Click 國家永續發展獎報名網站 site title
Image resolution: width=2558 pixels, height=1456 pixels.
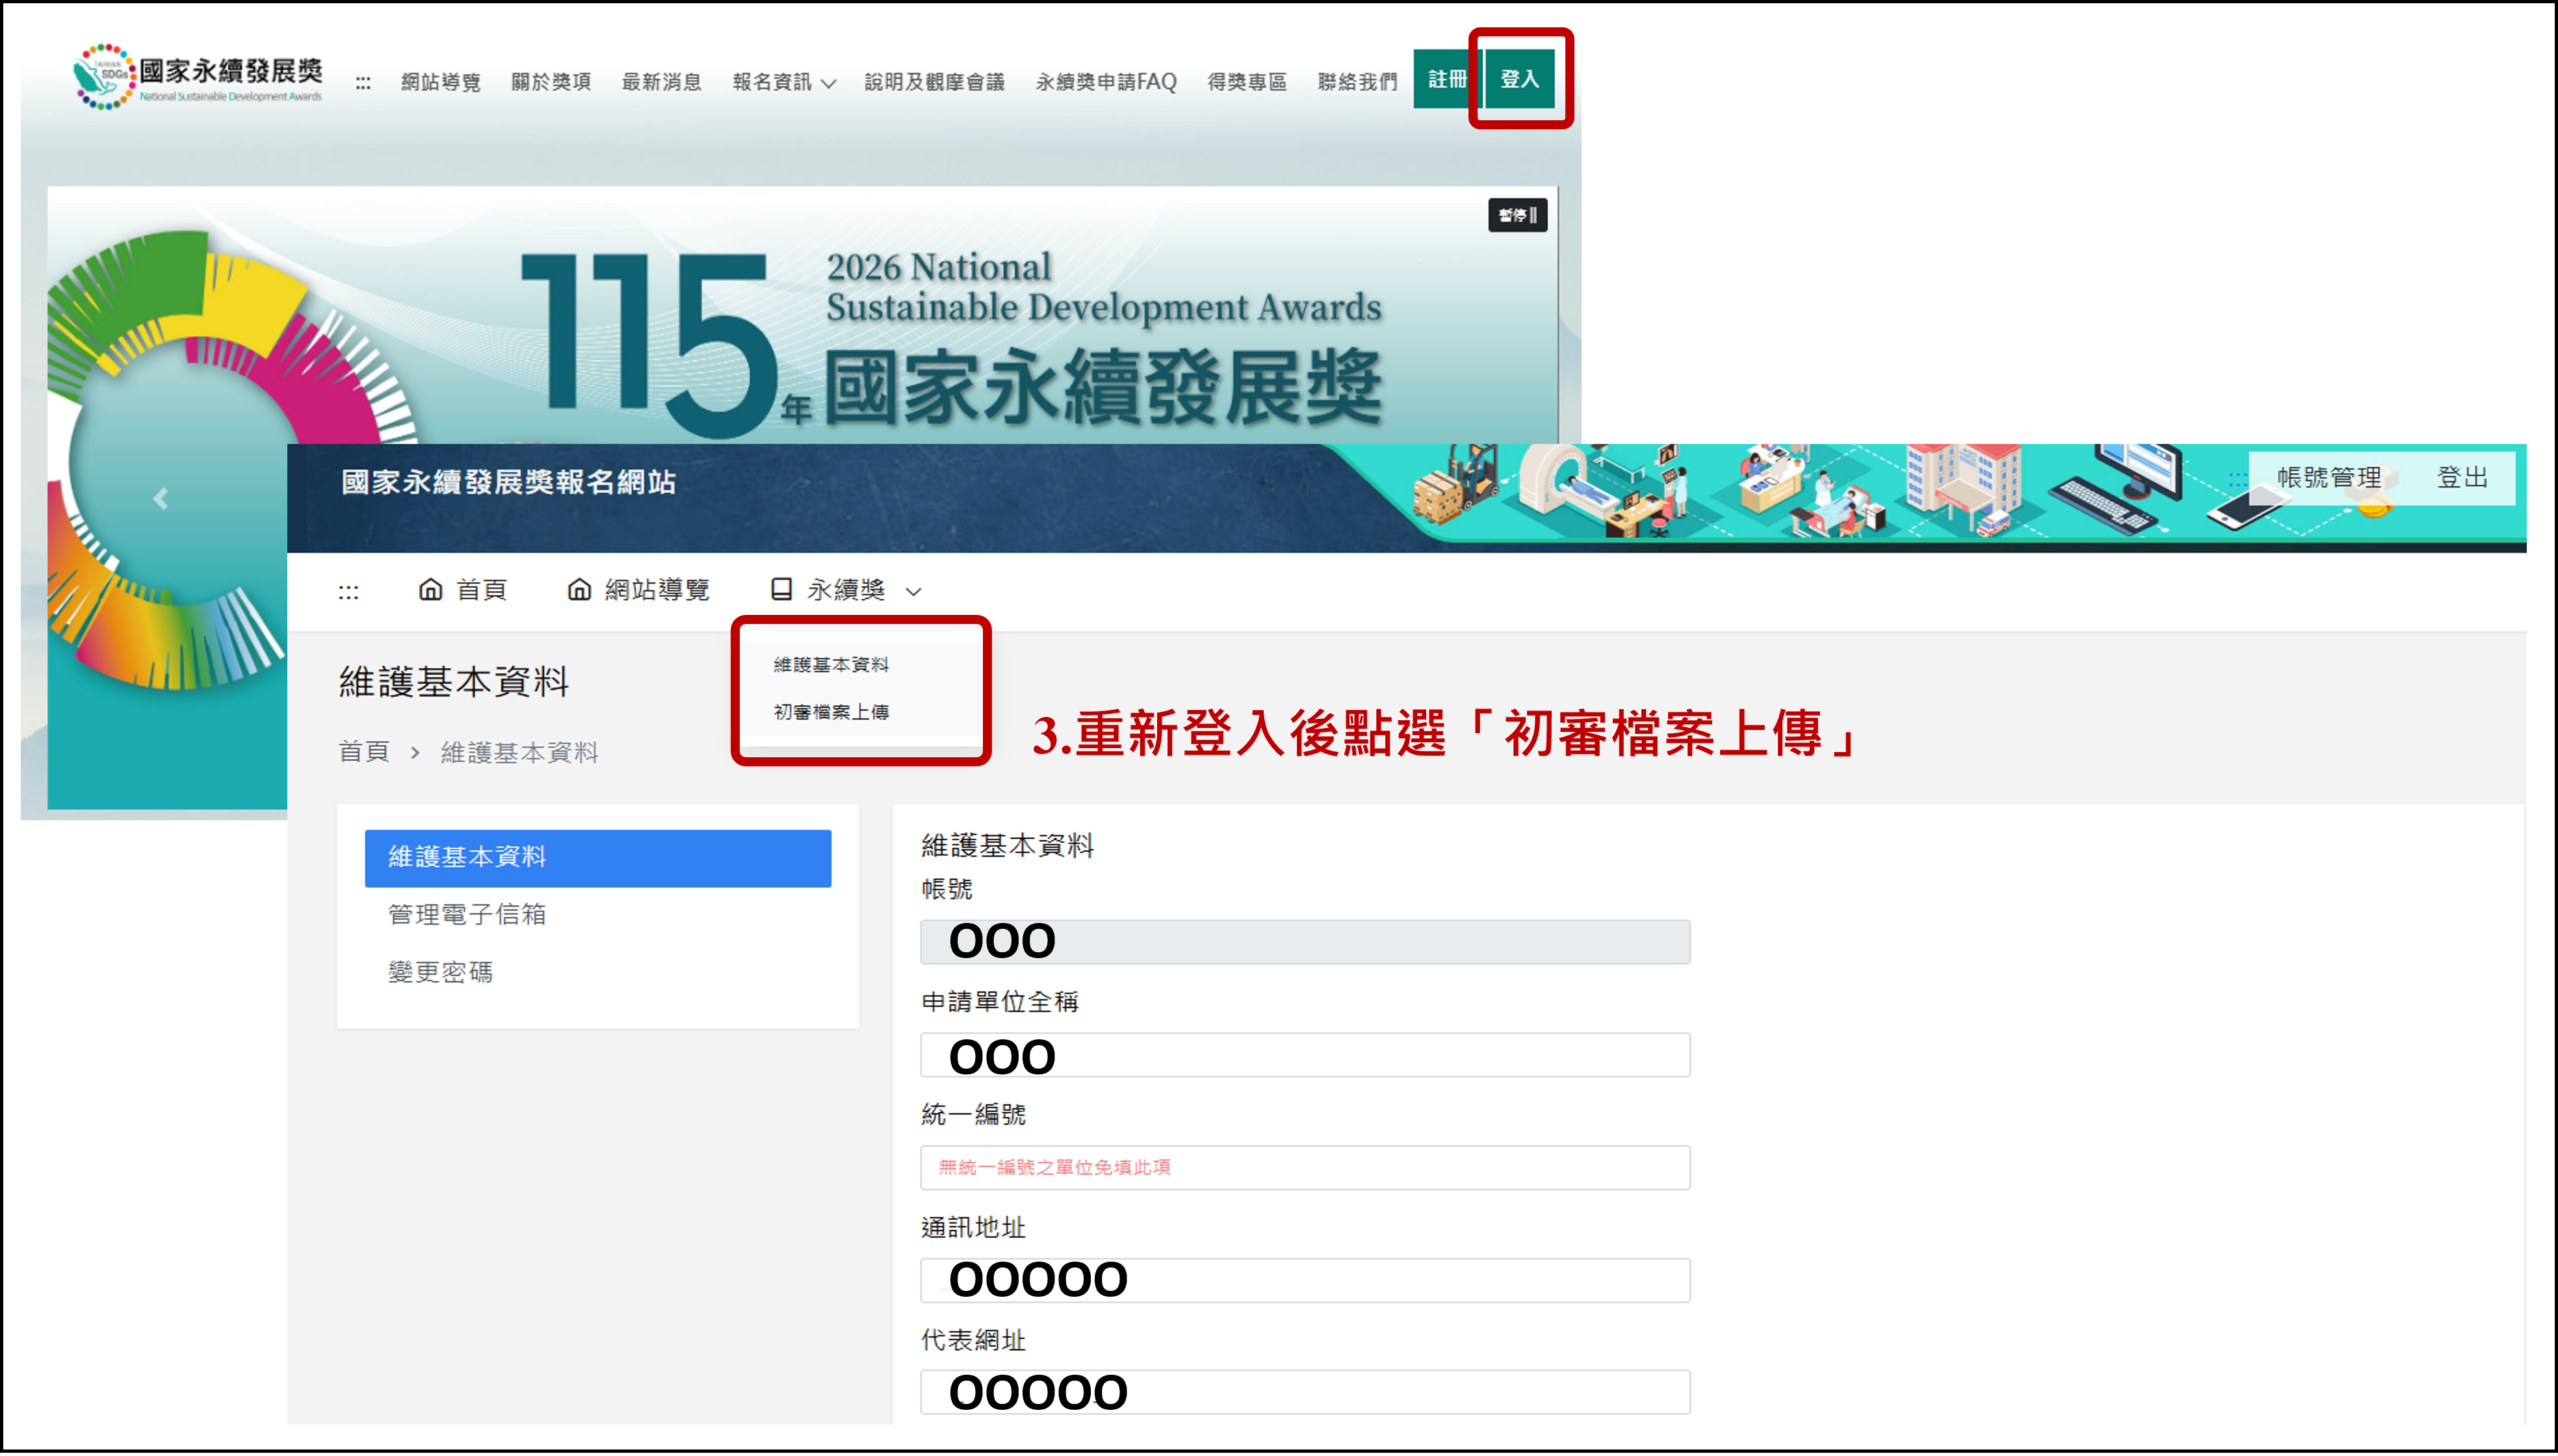point(508,483)
